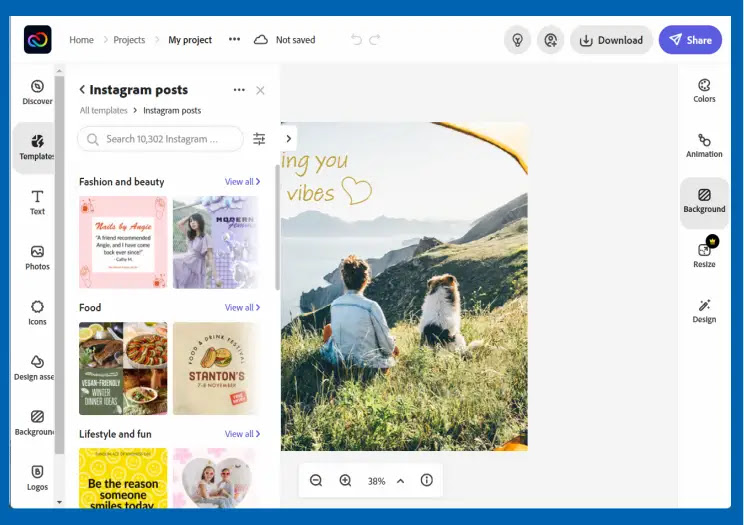Select Background in the right sidebar

click(x=704, y=201)
